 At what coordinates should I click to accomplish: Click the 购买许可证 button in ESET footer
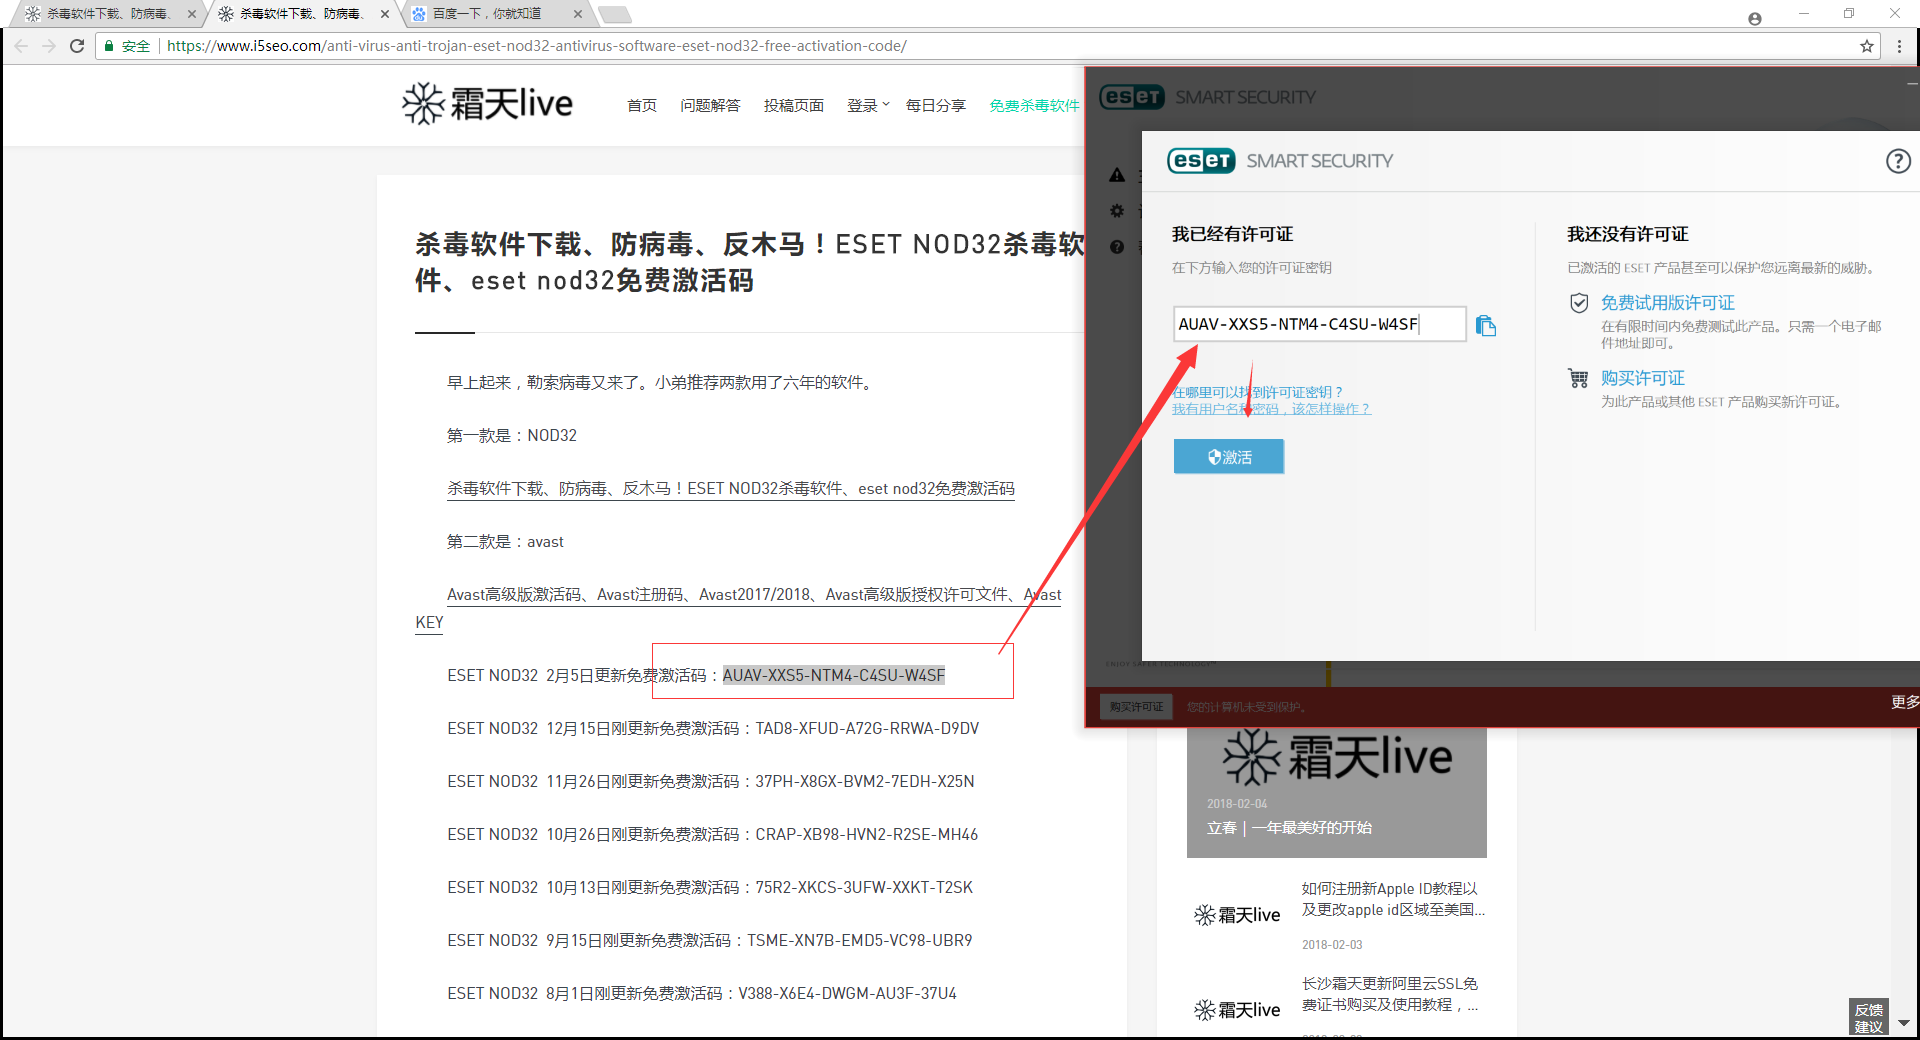pos(1136,707)
